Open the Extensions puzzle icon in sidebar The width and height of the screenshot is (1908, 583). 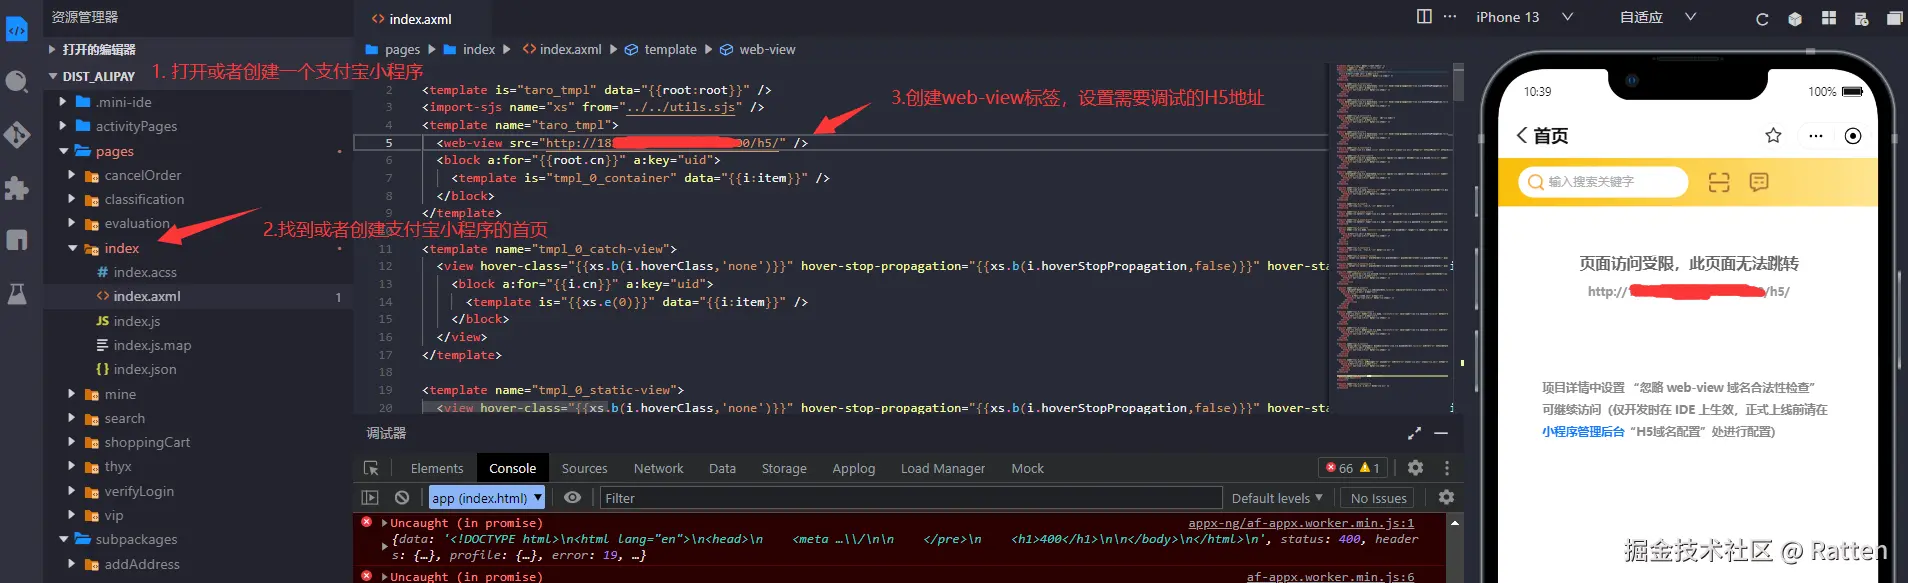[17, 188]
